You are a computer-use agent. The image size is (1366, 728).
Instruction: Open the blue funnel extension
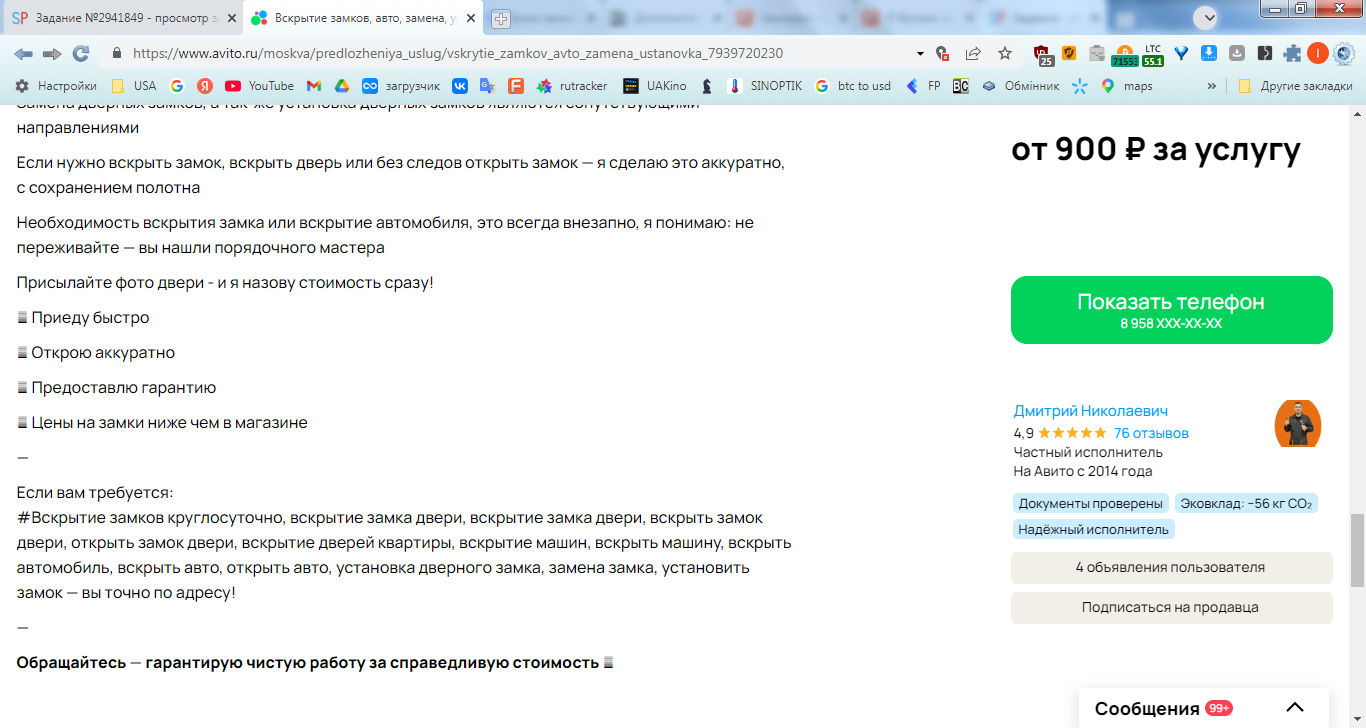click(x=1181, y=54)
